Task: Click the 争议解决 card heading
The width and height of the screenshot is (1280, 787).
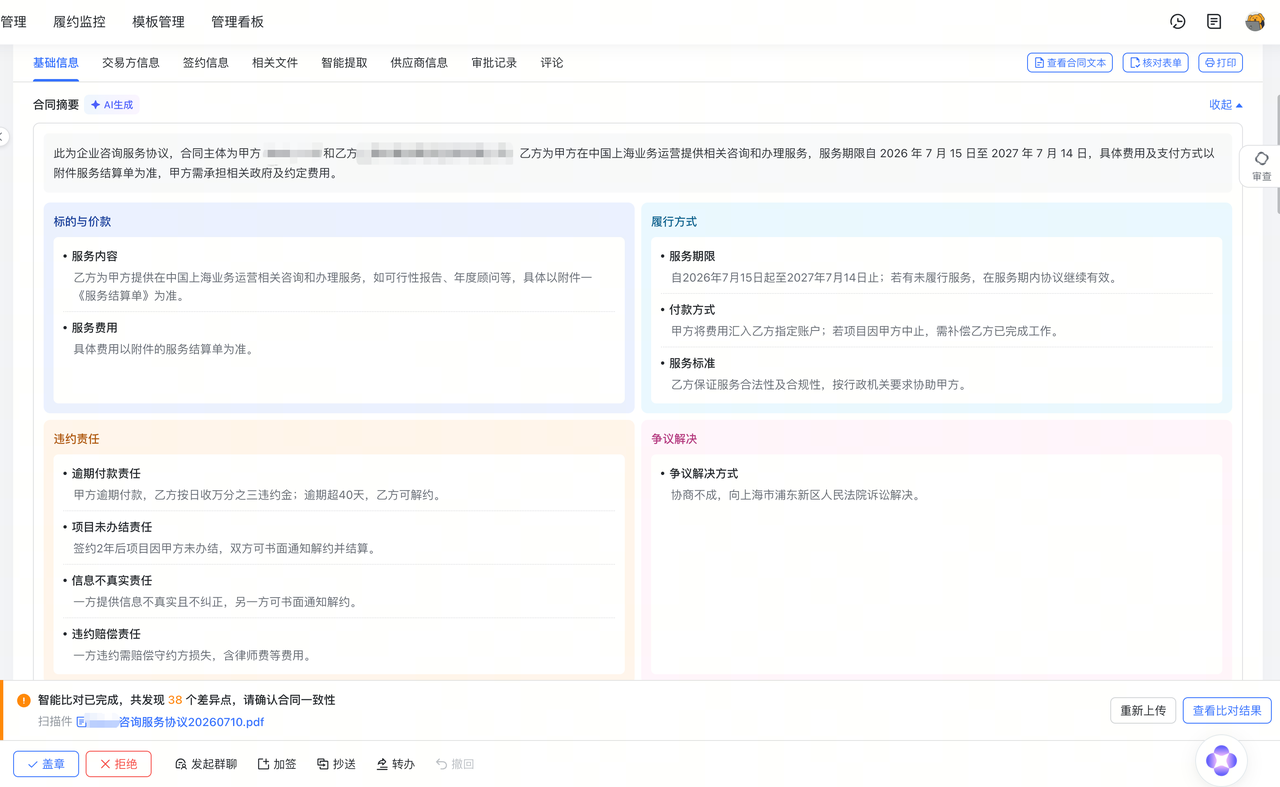Action: (674, 439)
